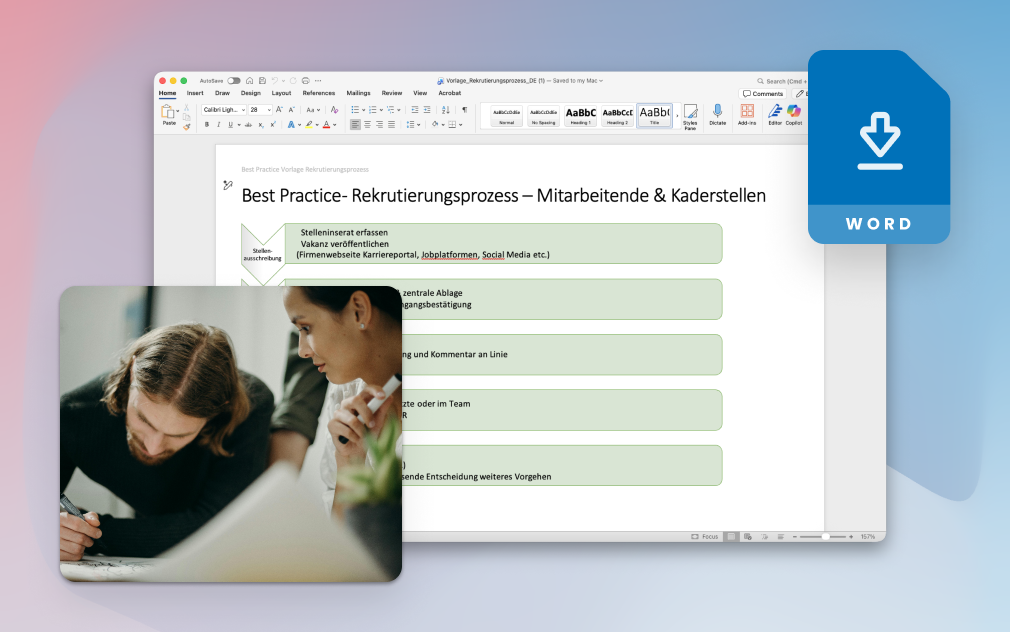This screenshot has width=1010, height=632.
Task: Select Align Right paragraph alignment
Action: point(379,125)
